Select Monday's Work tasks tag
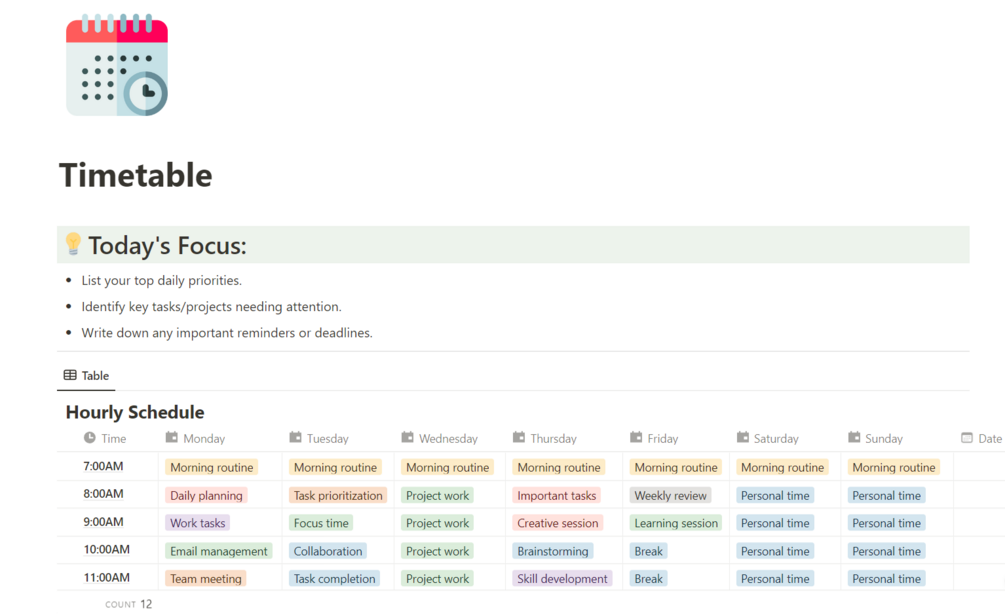The image size is (1005, 615). click(197, 523)
